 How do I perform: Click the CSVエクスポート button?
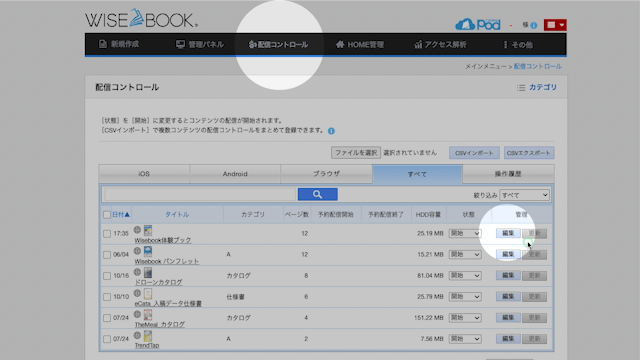pyautogui.click(x=529, y=153)
